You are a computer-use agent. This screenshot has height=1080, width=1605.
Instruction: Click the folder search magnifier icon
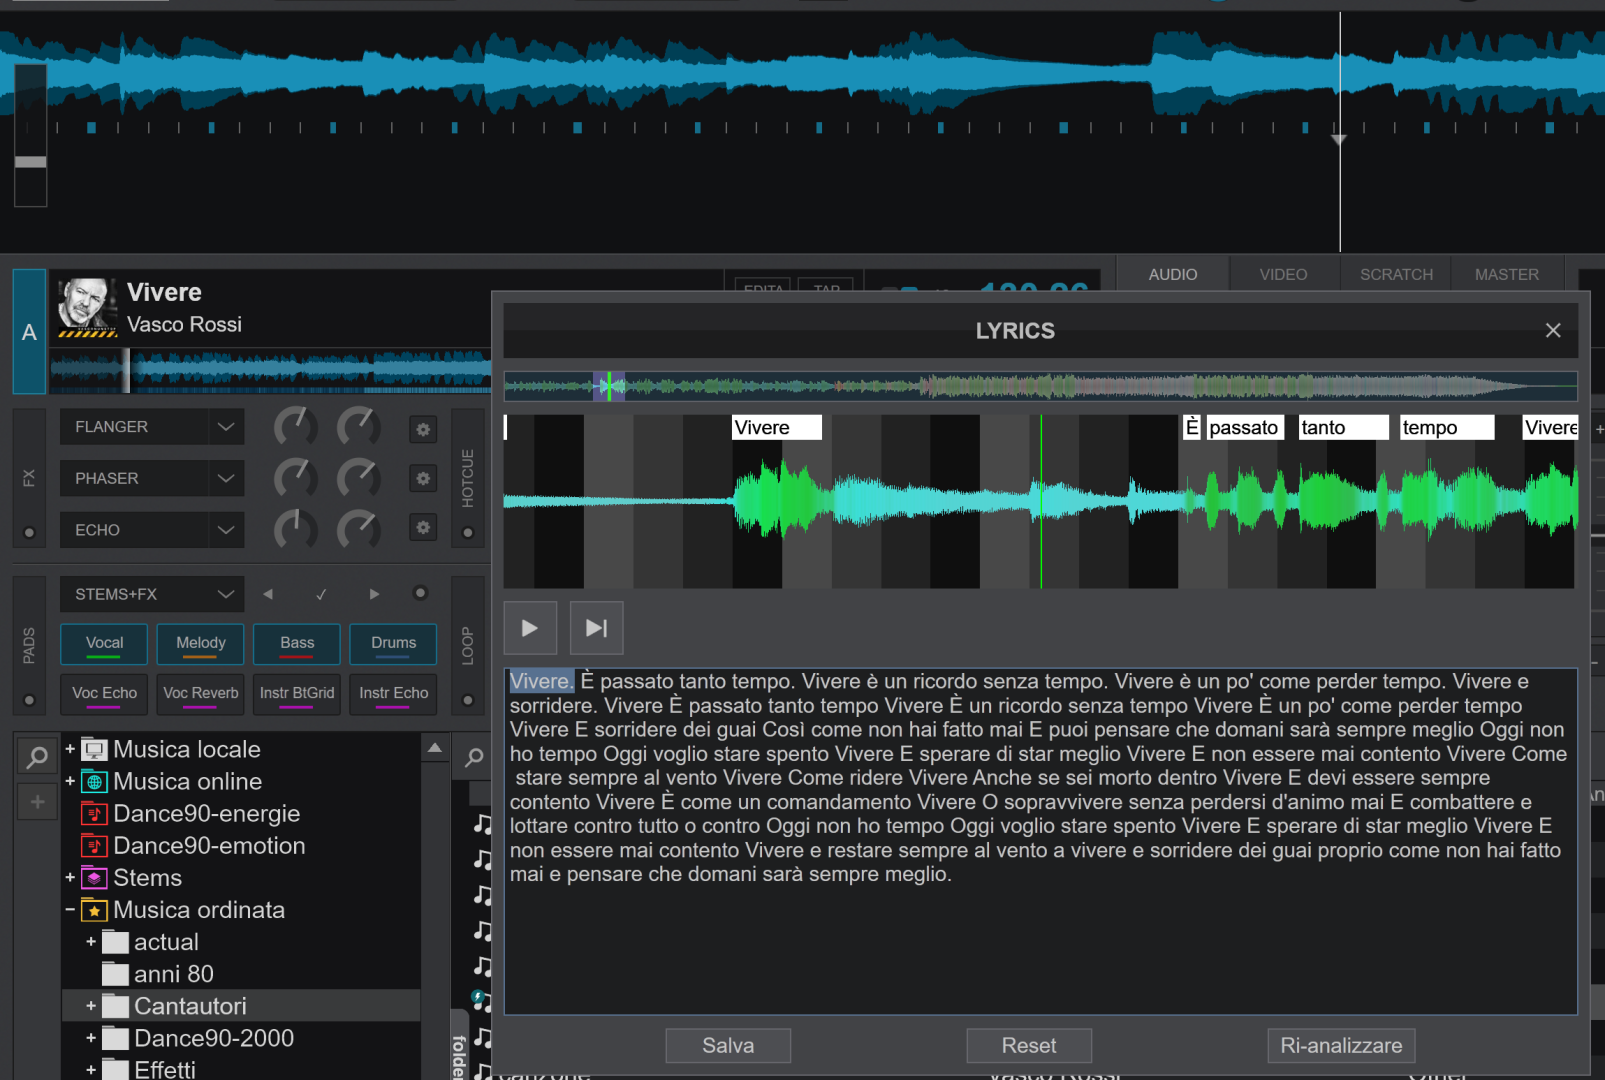pyautogui.click(x=37, y=758)
